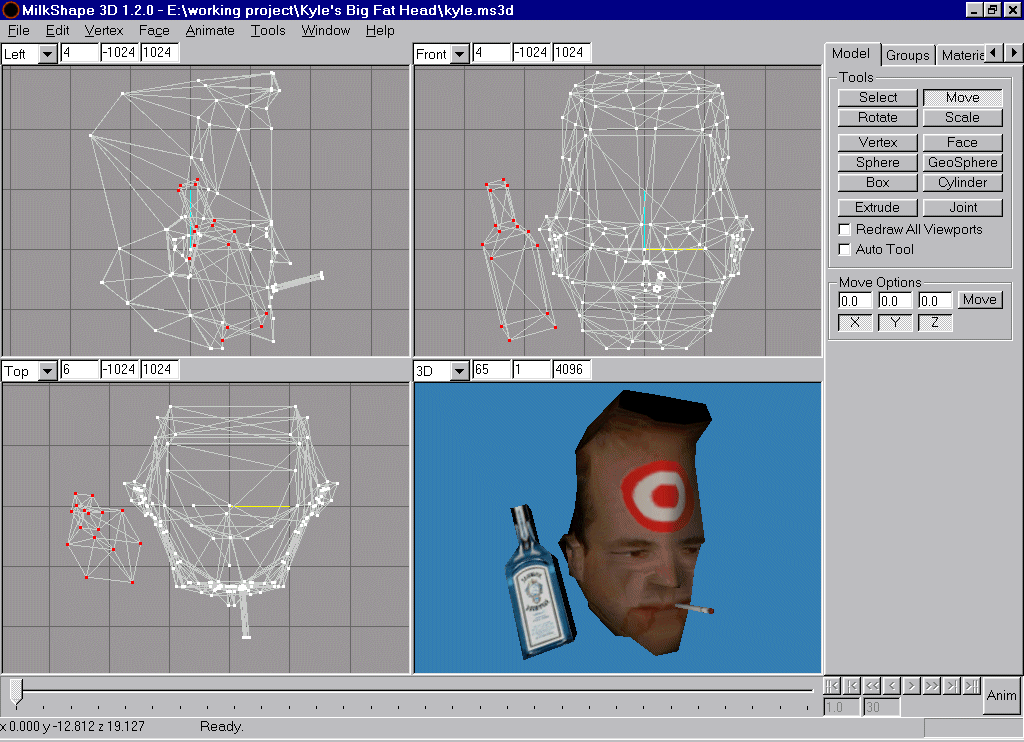The image size is (1024, 742).
Task: Toggle the Z axis in Move Options
Action: point(934,322)
